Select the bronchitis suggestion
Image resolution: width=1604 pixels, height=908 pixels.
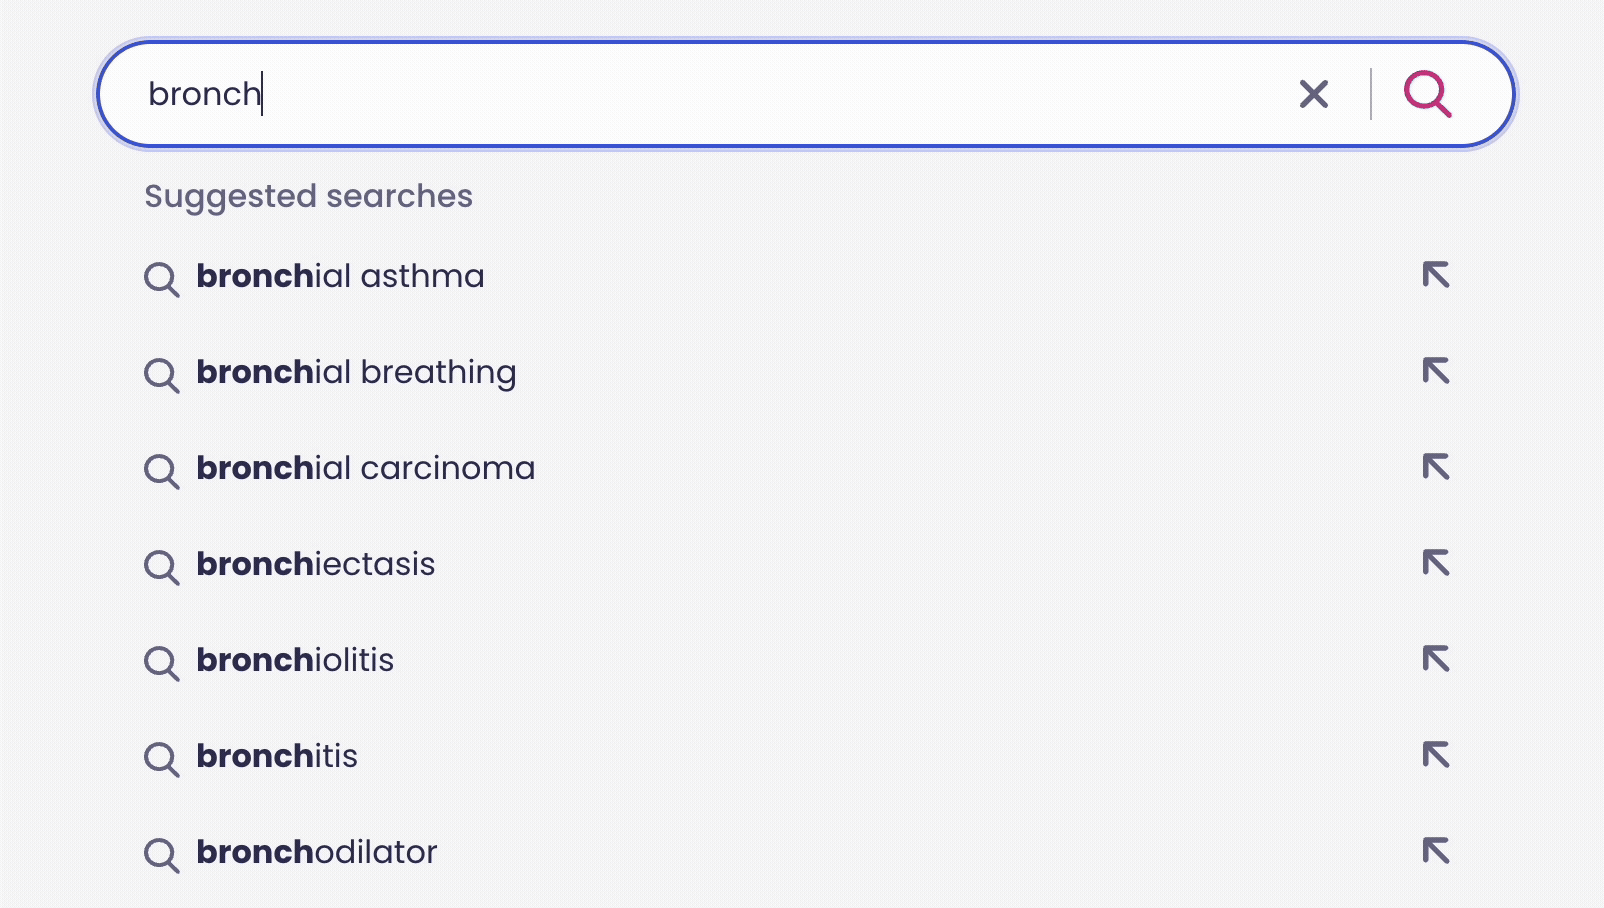[277, 756]
